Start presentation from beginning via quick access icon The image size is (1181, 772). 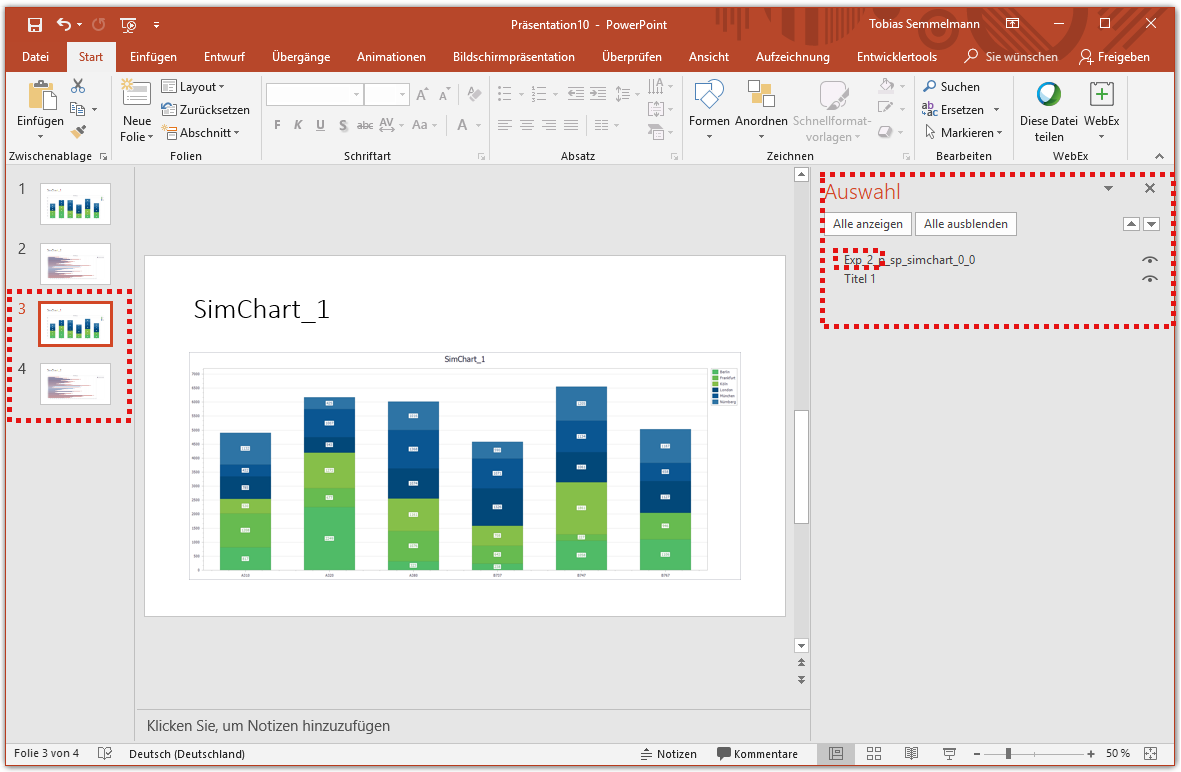(129, 25)
